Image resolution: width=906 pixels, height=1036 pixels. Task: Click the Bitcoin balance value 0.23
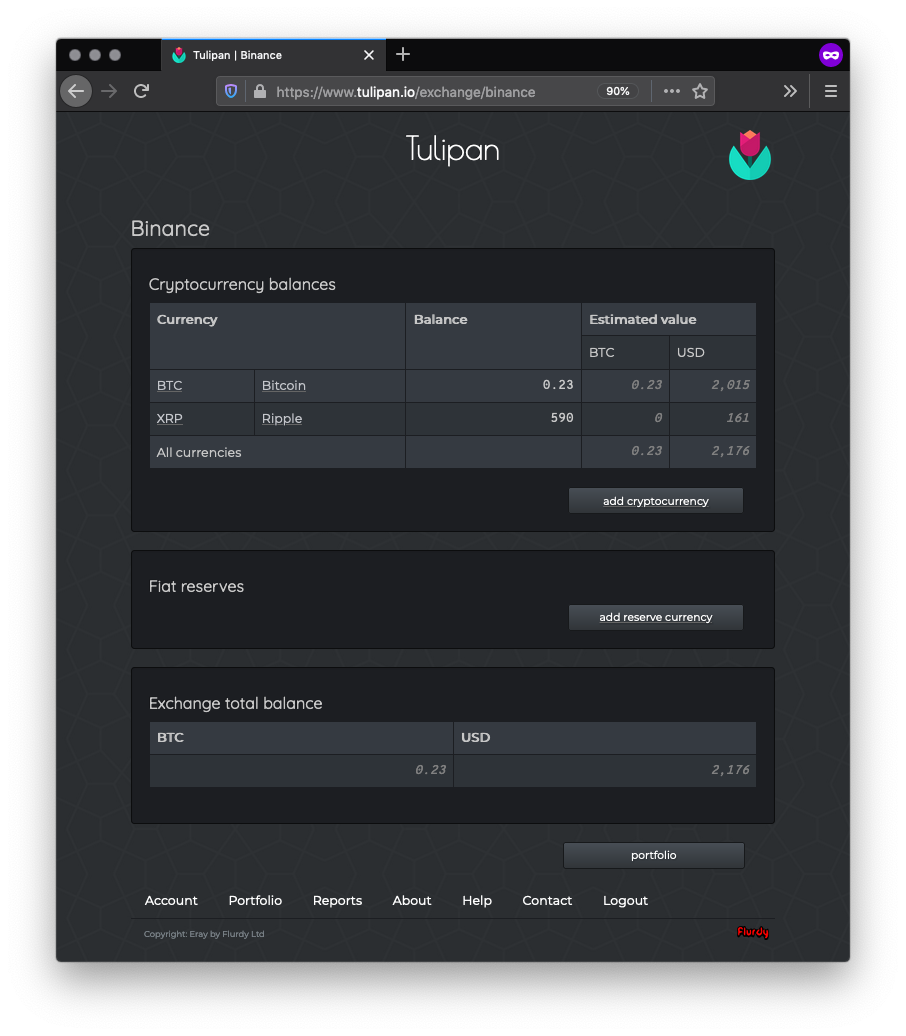(558, 385)
